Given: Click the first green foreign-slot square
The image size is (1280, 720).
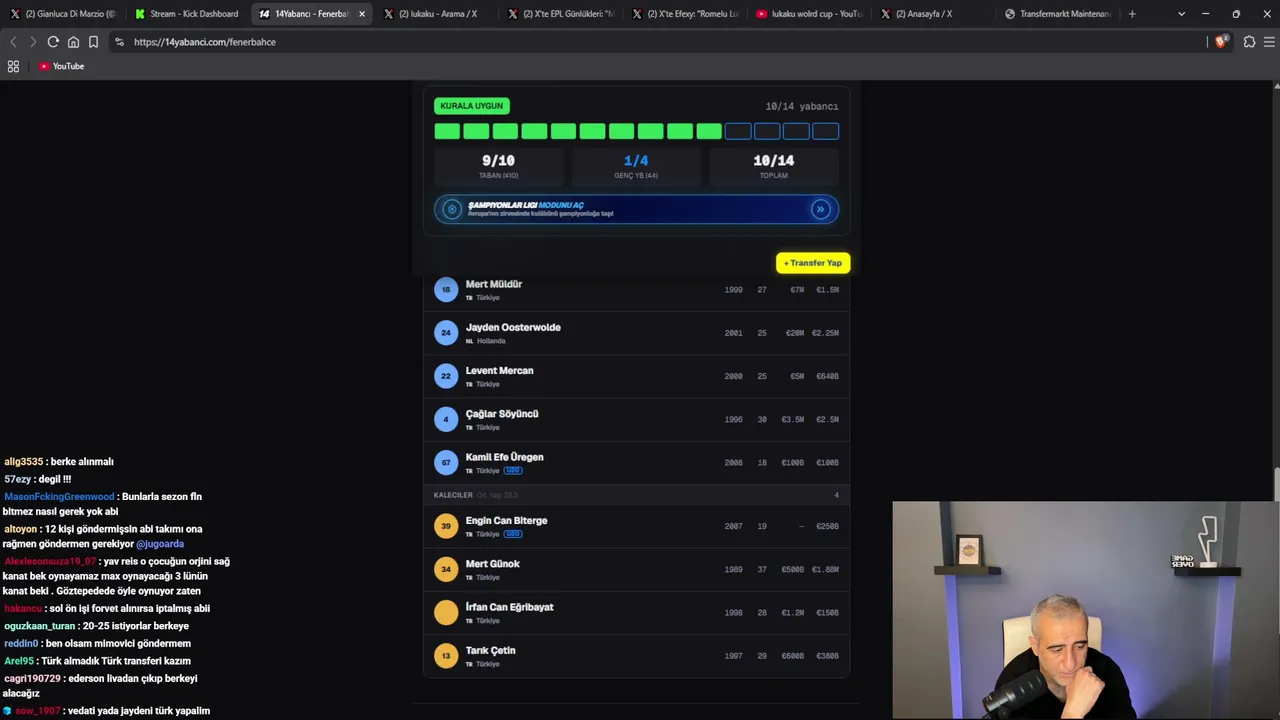Looking at the screenshot, I should [447, 131].
